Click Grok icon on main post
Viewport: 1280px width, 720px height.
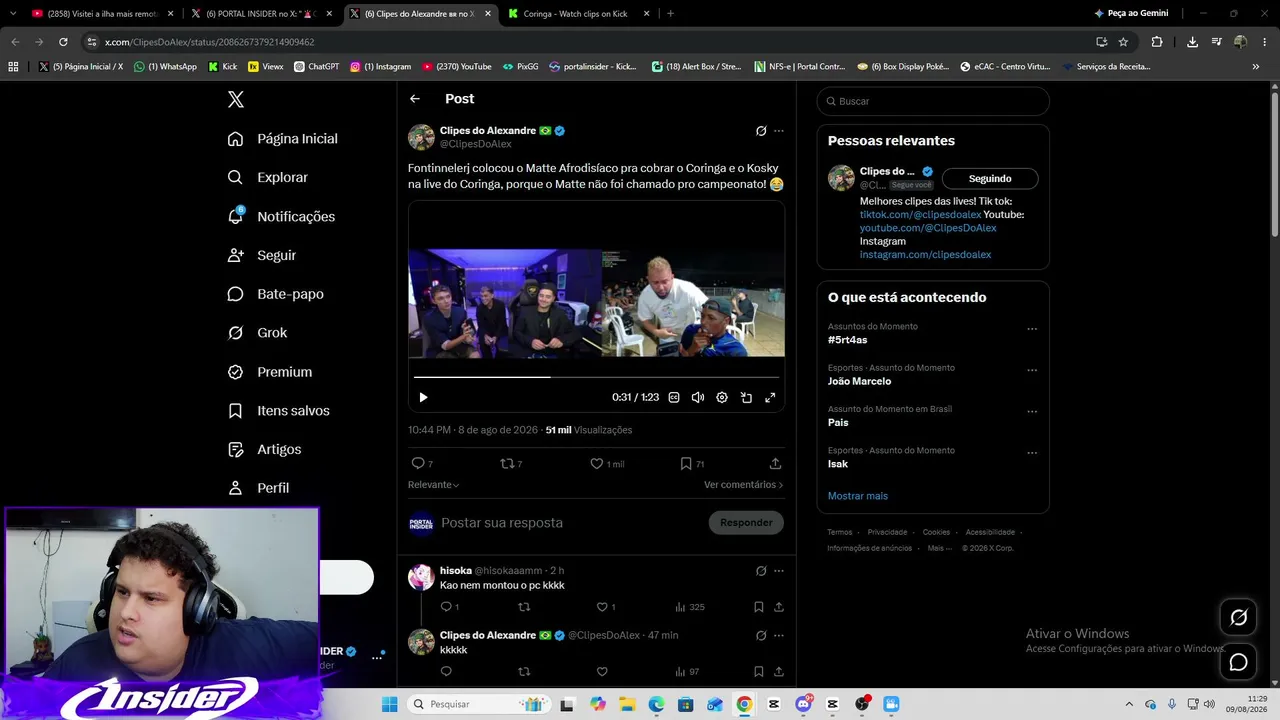pyautogui.click(x=761, y=131)
